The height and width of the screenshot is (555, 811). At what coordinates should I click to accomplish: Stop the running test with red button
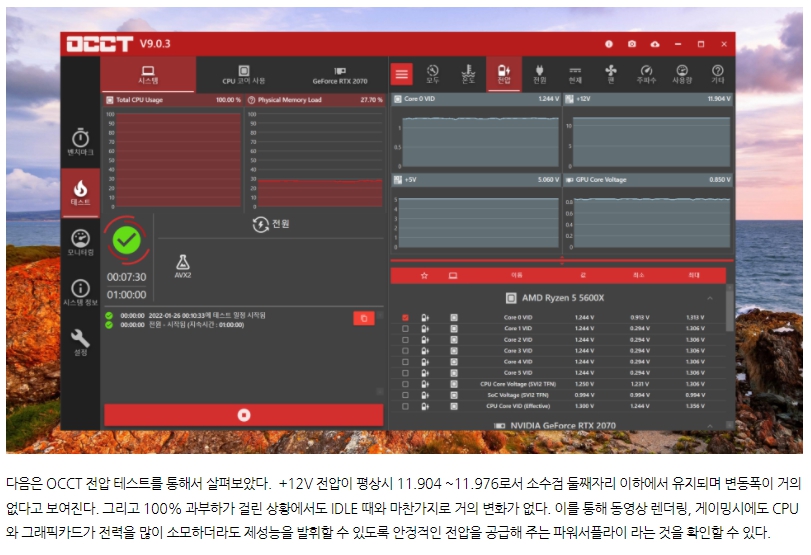point(244,415)
